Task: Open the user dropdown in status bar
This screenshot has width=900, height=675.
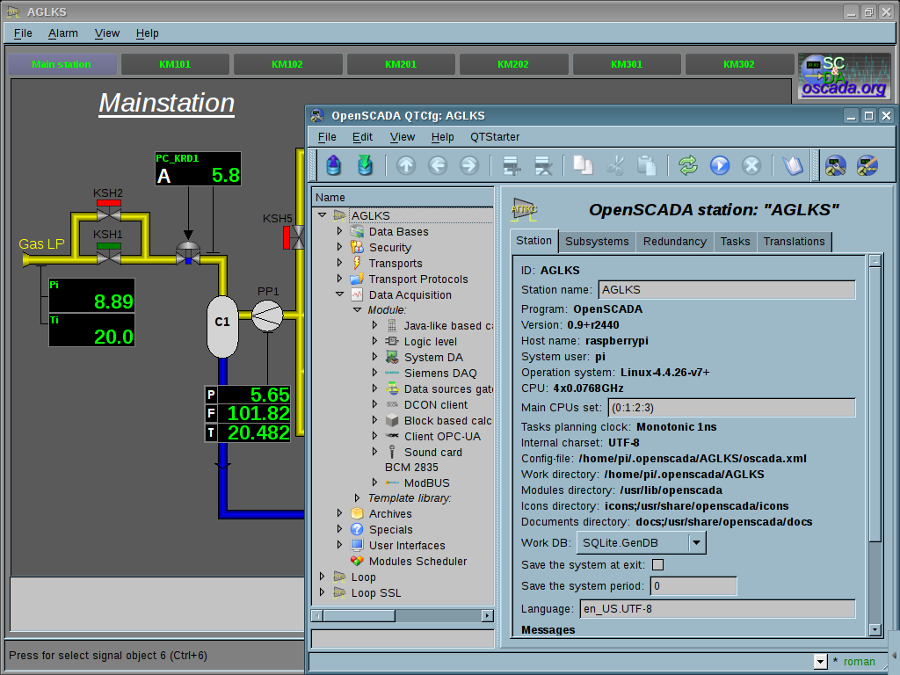Action: tap(820, 662)
